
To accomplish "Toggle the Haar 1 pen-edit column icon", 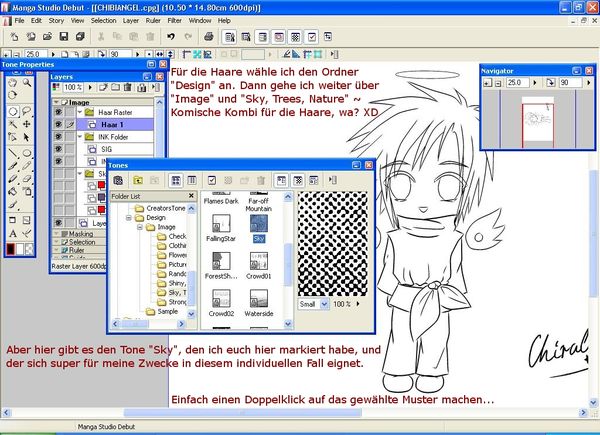I will tap(70, 124).
